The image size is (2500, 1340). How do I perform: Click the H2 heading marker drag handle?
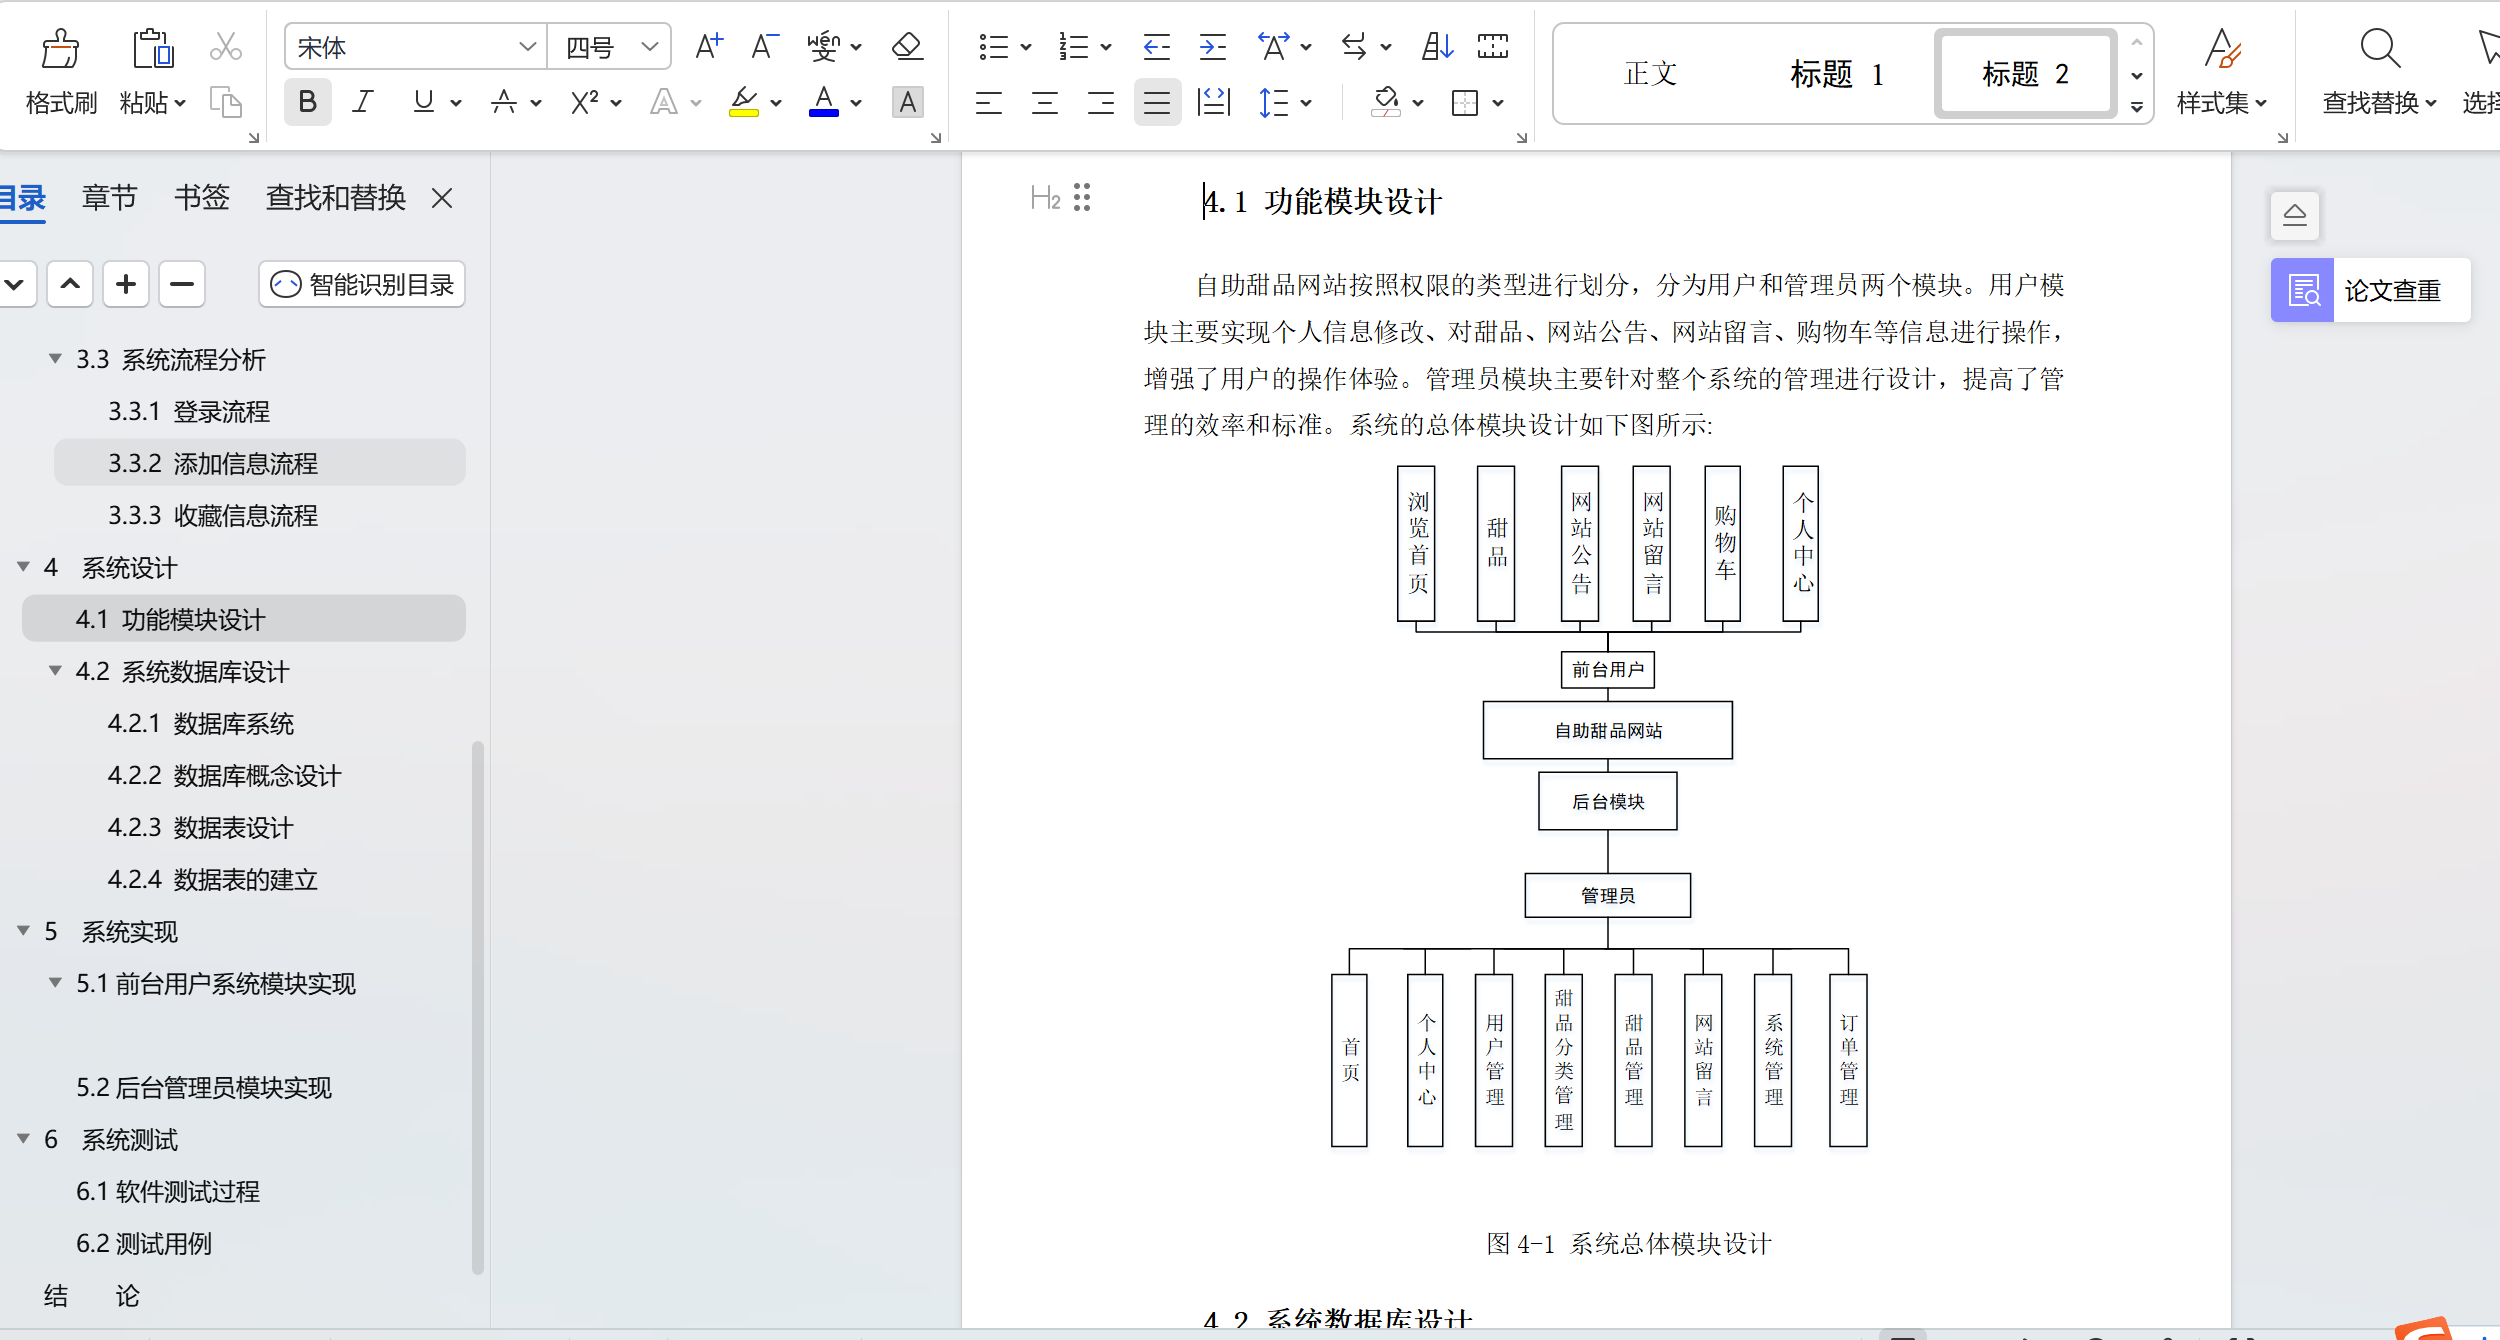(x=1082, y=197)
